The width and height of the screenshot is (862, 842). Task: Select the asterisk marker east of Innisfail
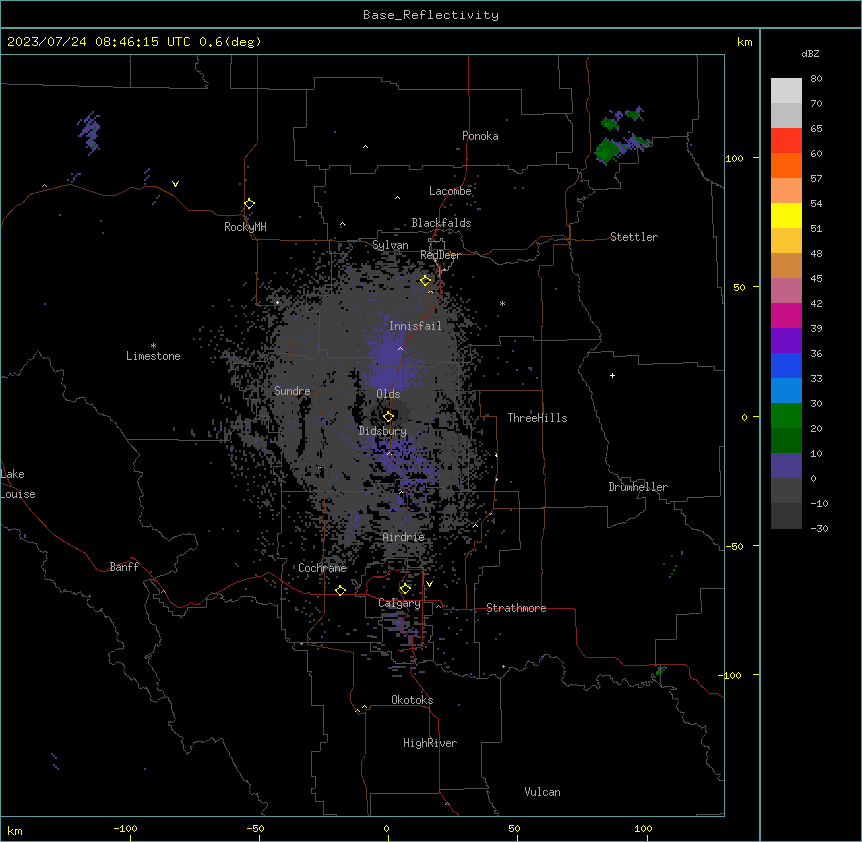tap(502, 303)
